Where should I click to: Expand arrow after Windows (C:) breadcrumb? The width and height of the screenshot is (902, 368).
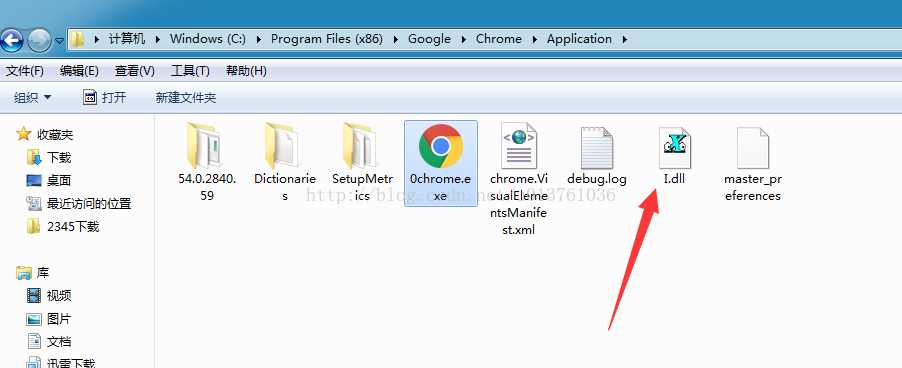point(259,40)
